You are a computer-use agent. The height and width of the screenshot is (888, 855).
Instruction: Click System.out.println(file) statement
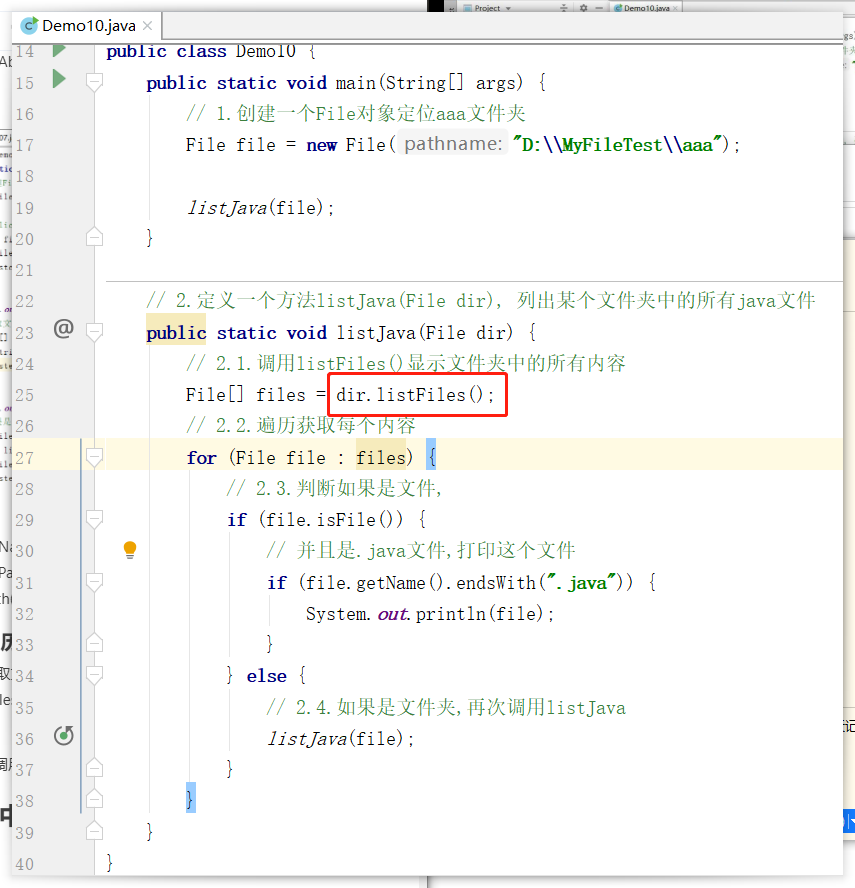coord(430,614)
